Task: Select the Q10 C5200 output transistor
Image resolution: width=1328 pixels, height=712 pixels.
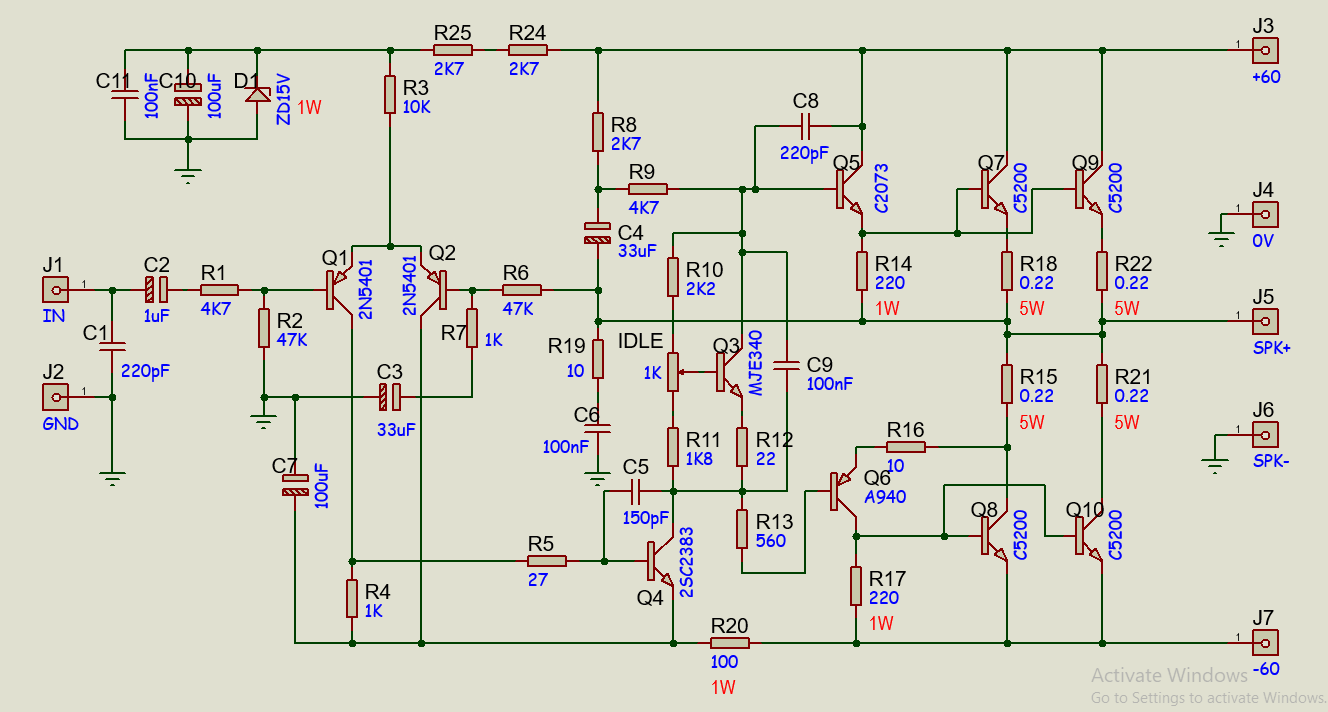Action: (1087, 536)
